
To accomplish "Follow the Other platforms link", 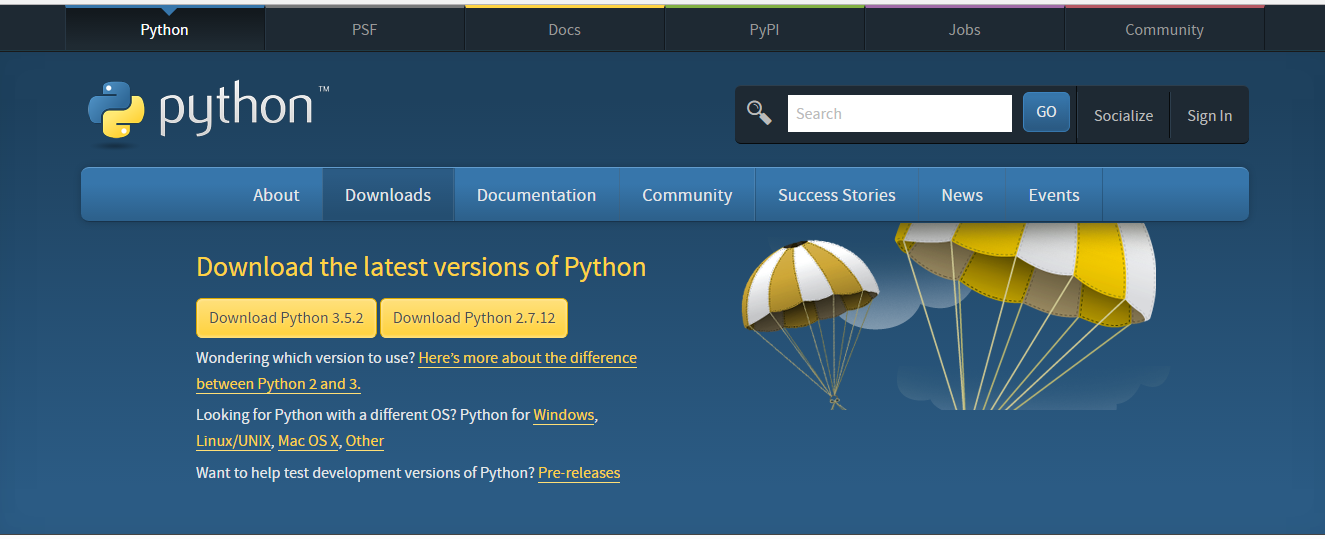I will pyautogui.click(x=365, y=441).
